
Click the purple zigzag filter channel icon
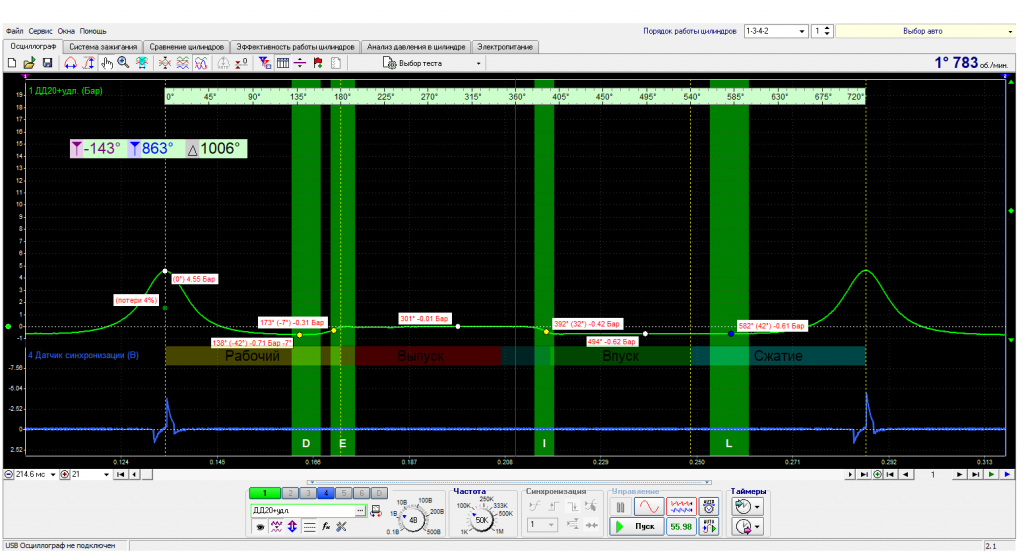(x=276, y=527)
